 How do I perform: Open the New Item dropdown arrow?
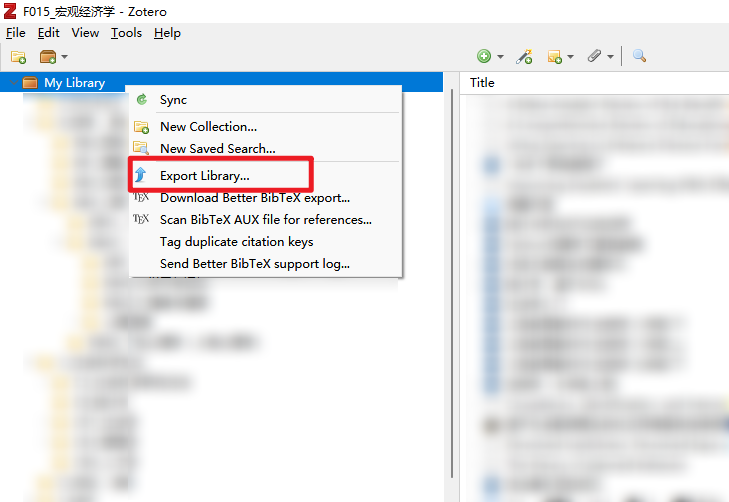(500, 57)
